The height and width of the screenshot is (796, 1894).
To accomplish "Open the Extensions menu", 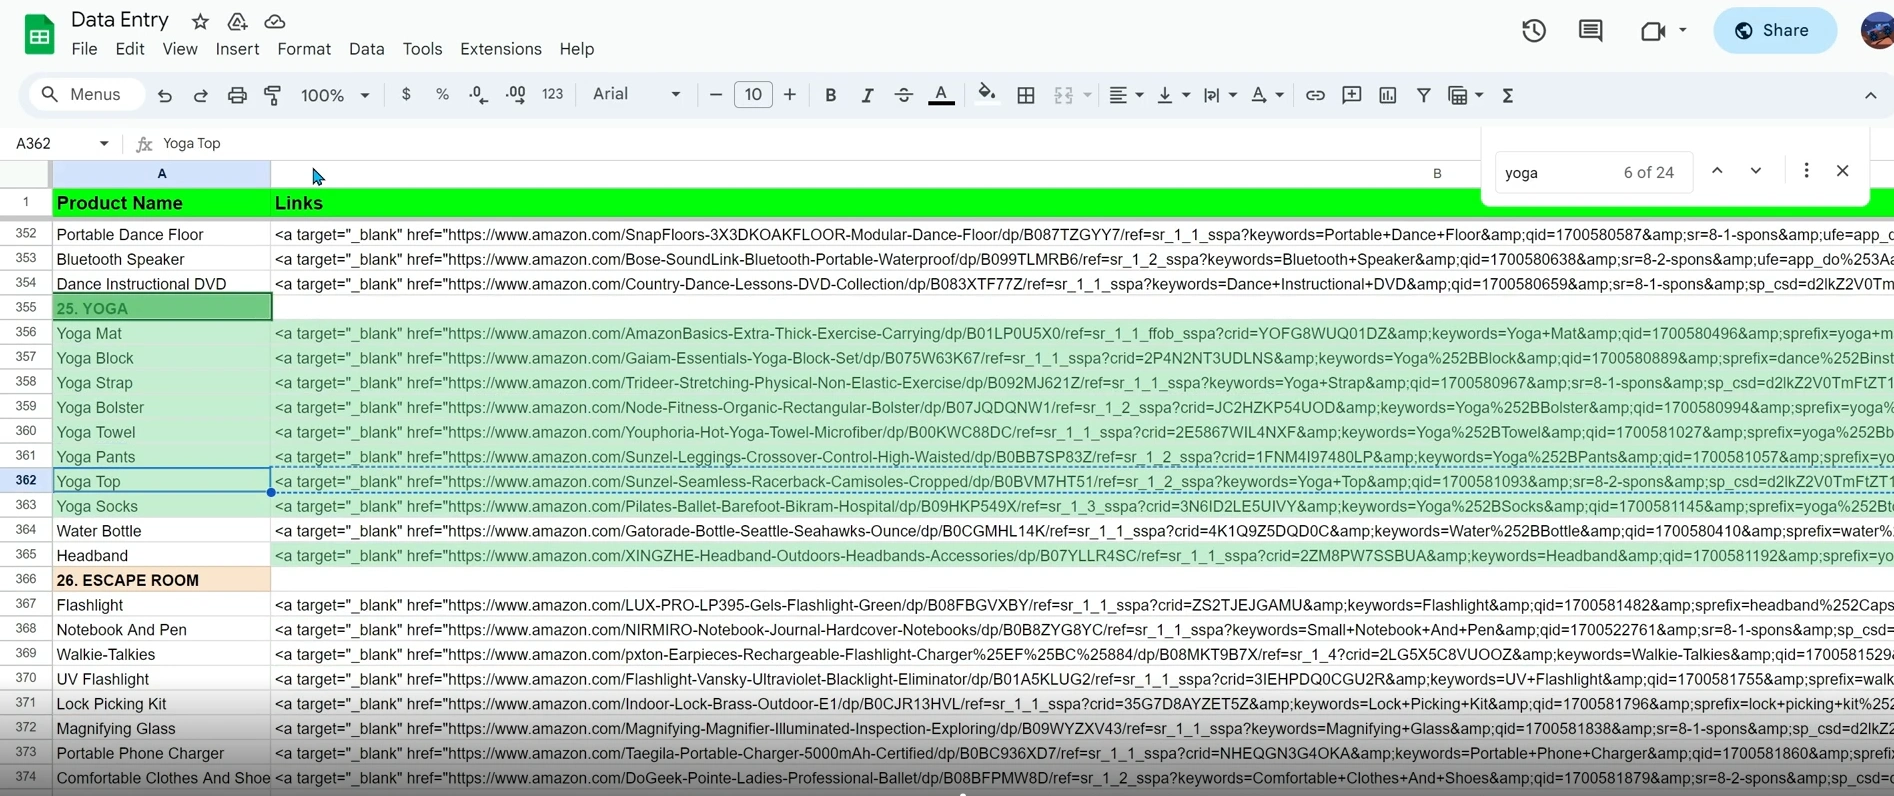I will 501,49.
